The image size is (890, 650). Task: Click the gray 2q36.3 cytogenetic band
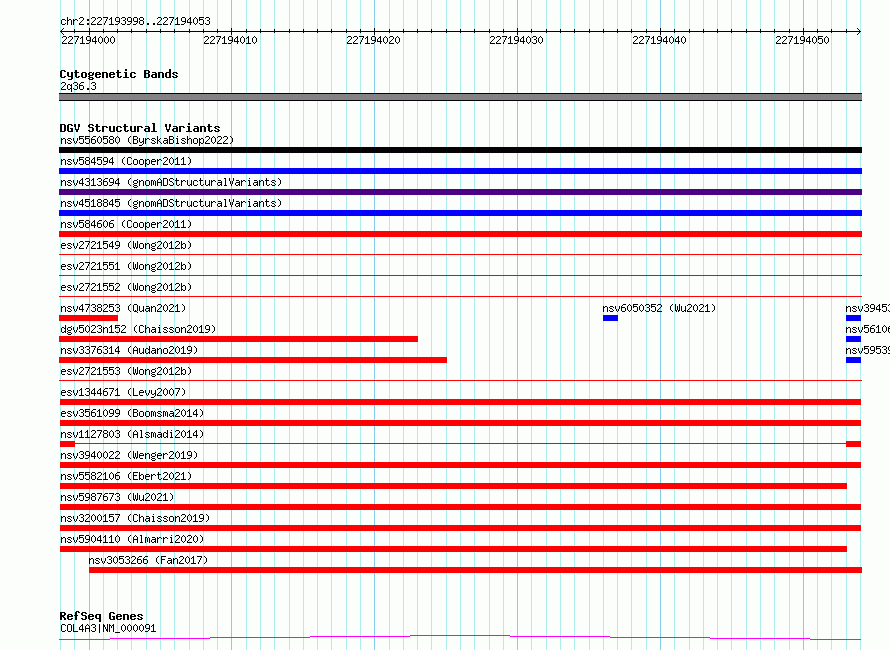click(460, 97)
